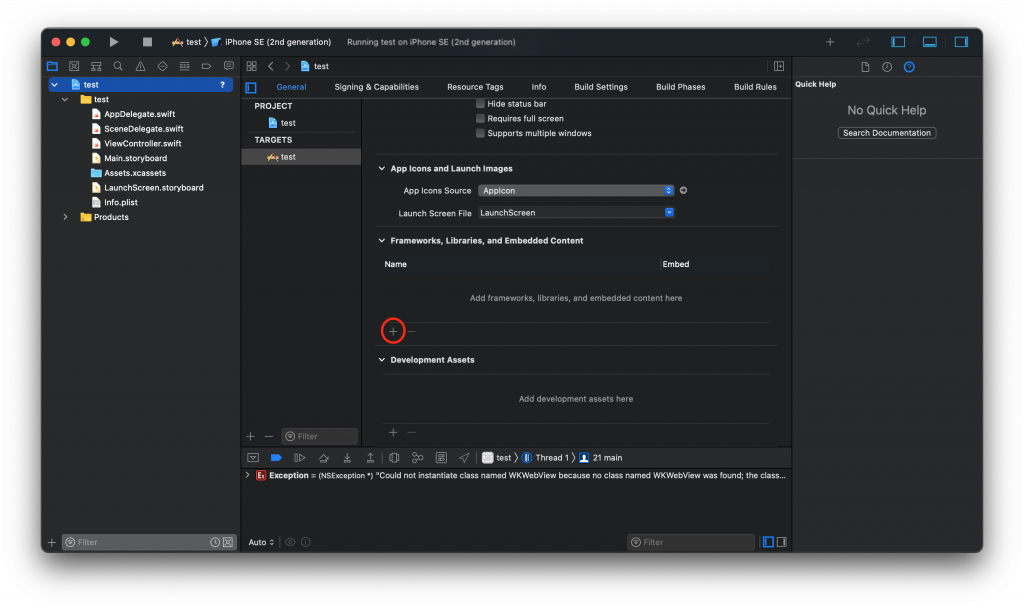The height and width of the screenshot is (607, 1024).
Task: Toggle the project and targets list sidebar
Action: point(251,87)
